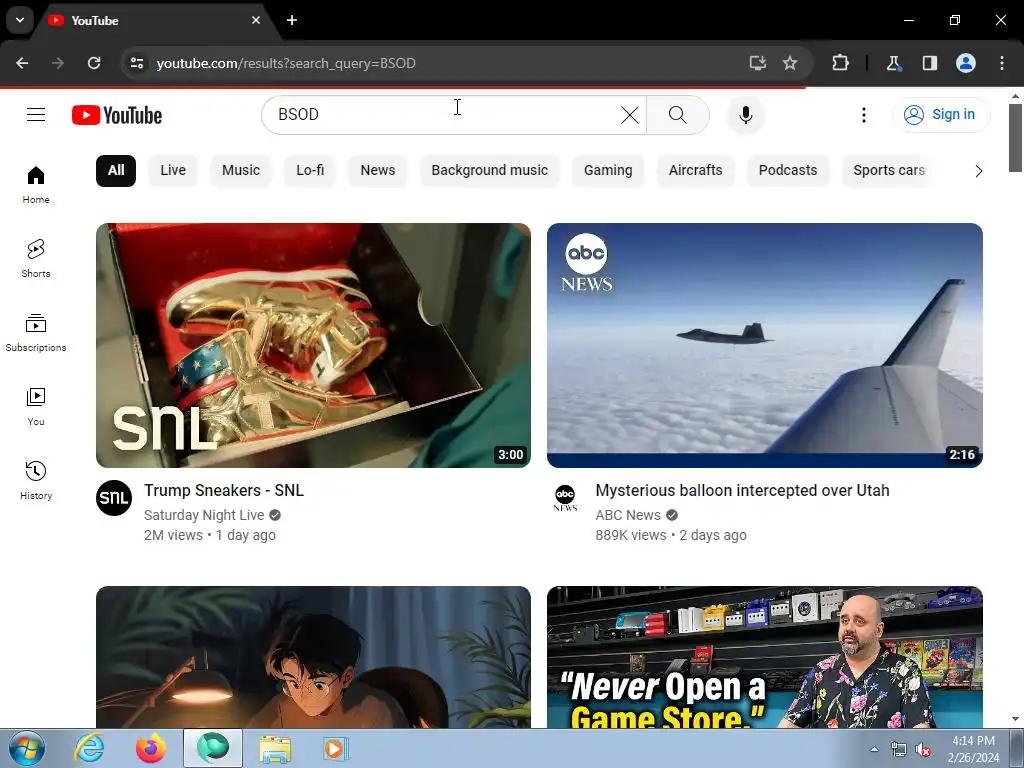1024x768 pixels.
Task: Open Shorts from the sidebar
Action: point(36,259)
